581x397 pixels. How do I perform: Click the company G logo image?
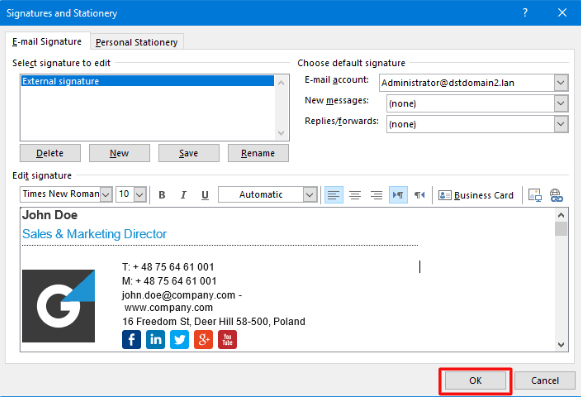[x=59, y=306]
